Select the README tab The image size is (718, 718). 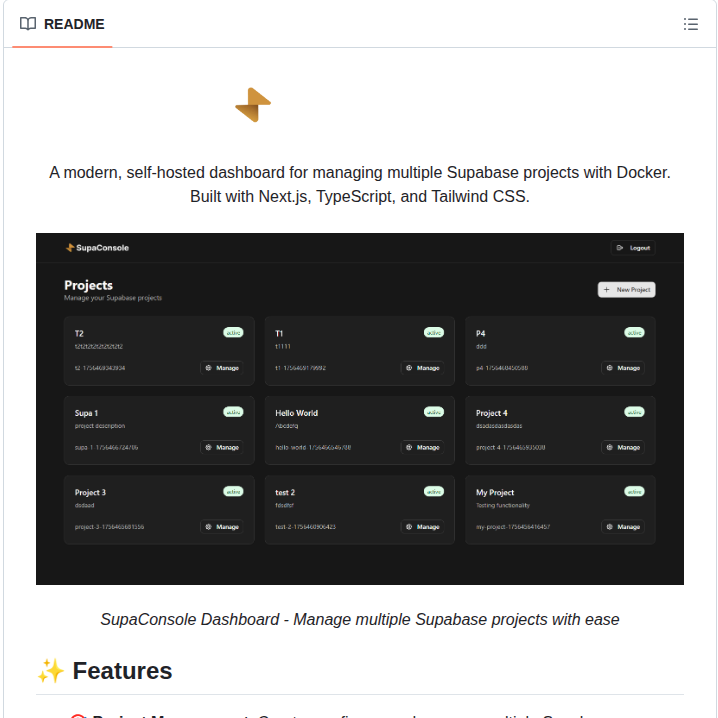click(x=63, y=24)
